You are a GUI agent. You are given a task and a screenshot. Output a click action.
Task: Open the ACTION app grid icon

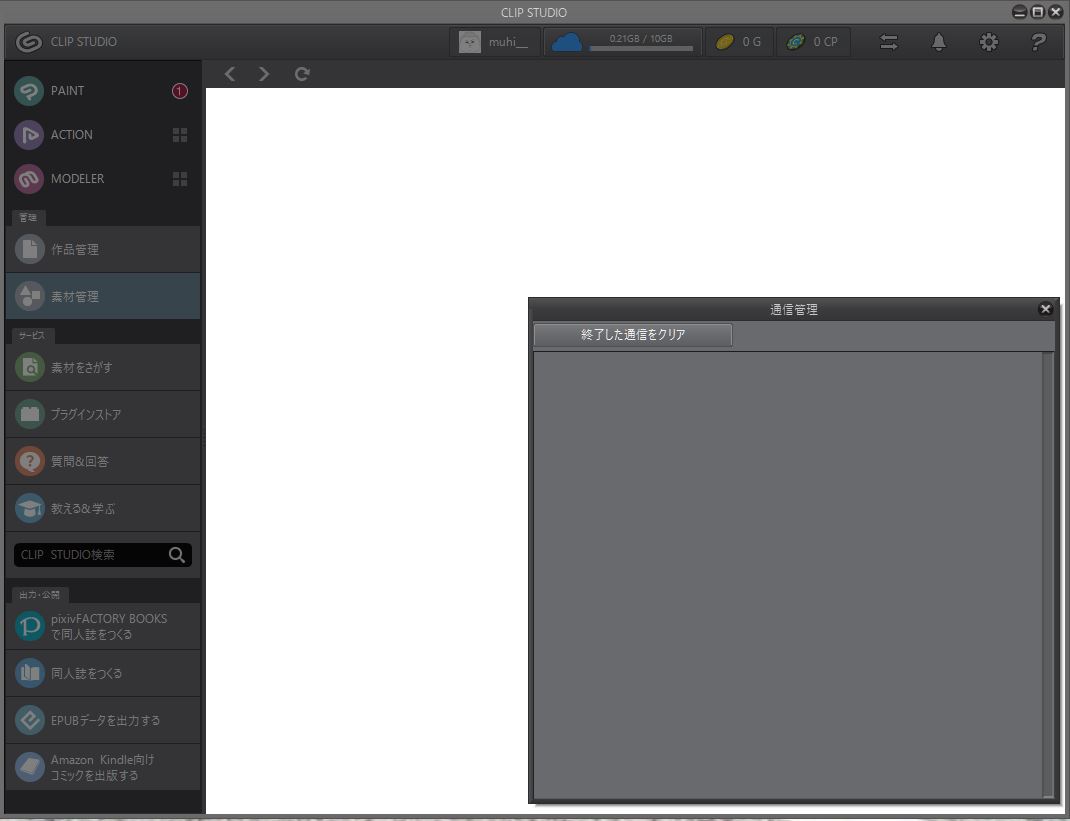click(180, 135)
